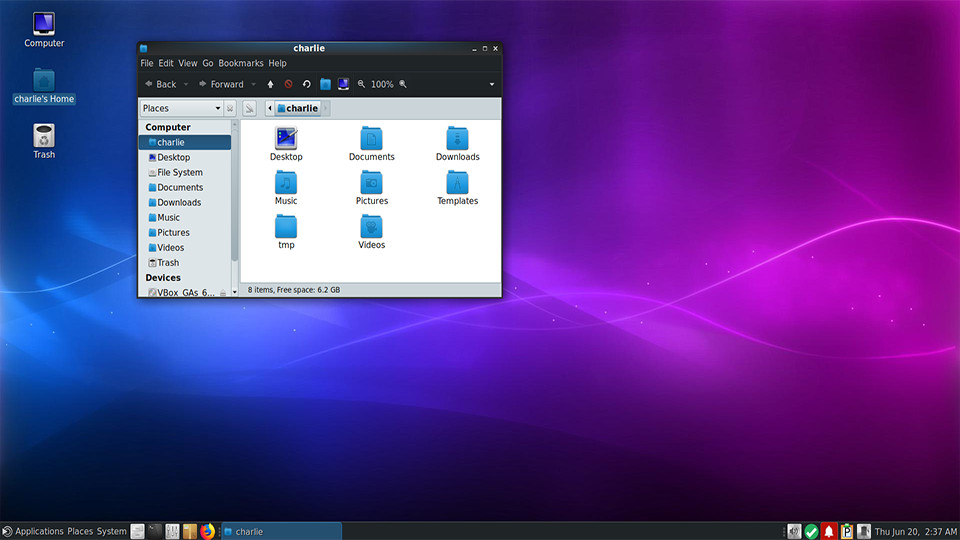Open the Documents folder in file view
The height and width of the screenshot is (540, 960).
(x=372, y=144)
